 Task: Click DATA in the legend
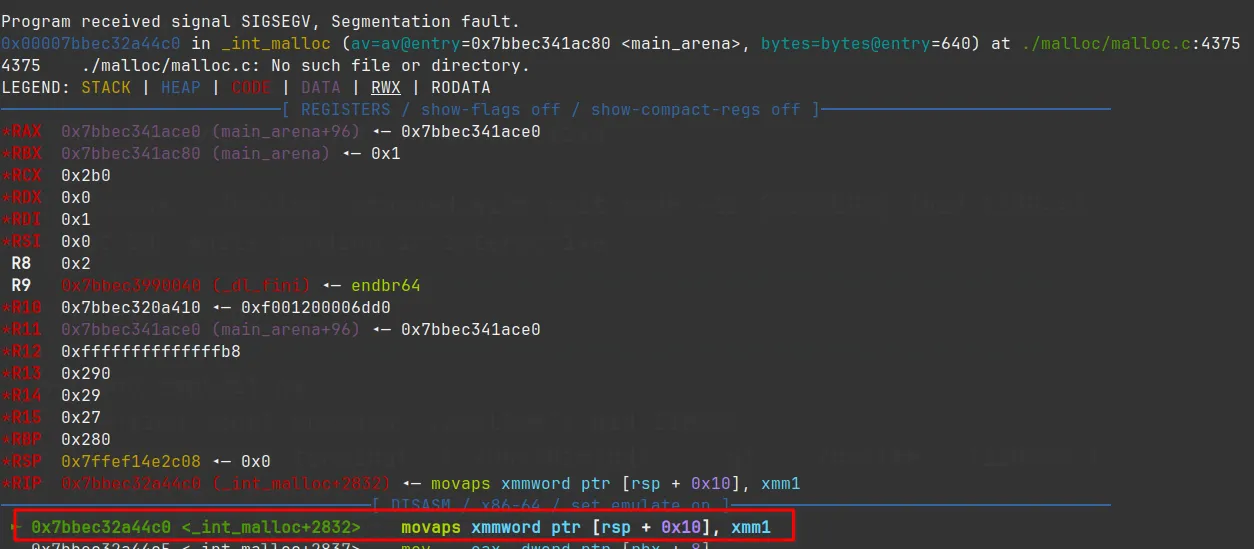tap(321, 87)
